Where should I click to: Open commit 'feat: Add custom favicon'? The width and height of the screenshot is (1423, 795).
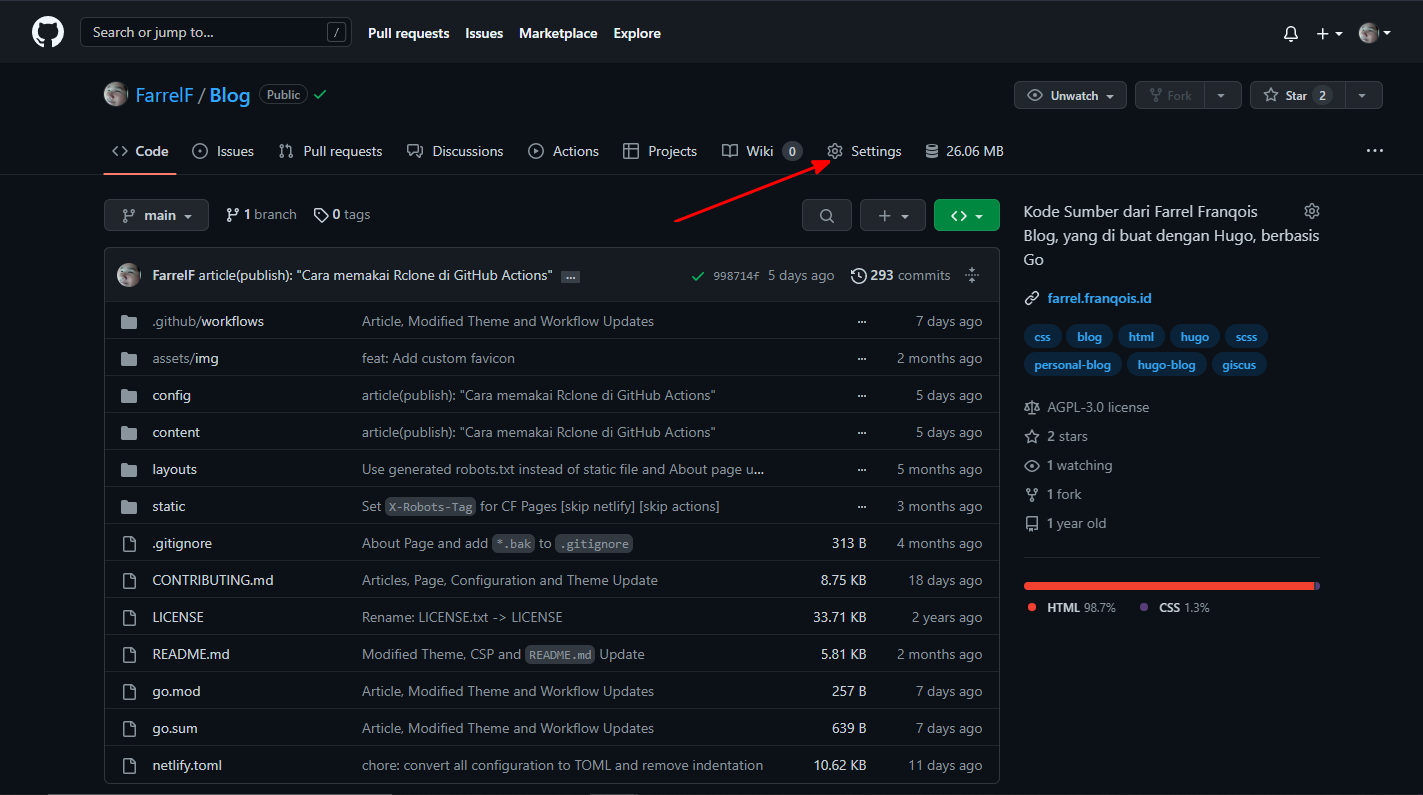pyautogui.click(x=438, y=358)
